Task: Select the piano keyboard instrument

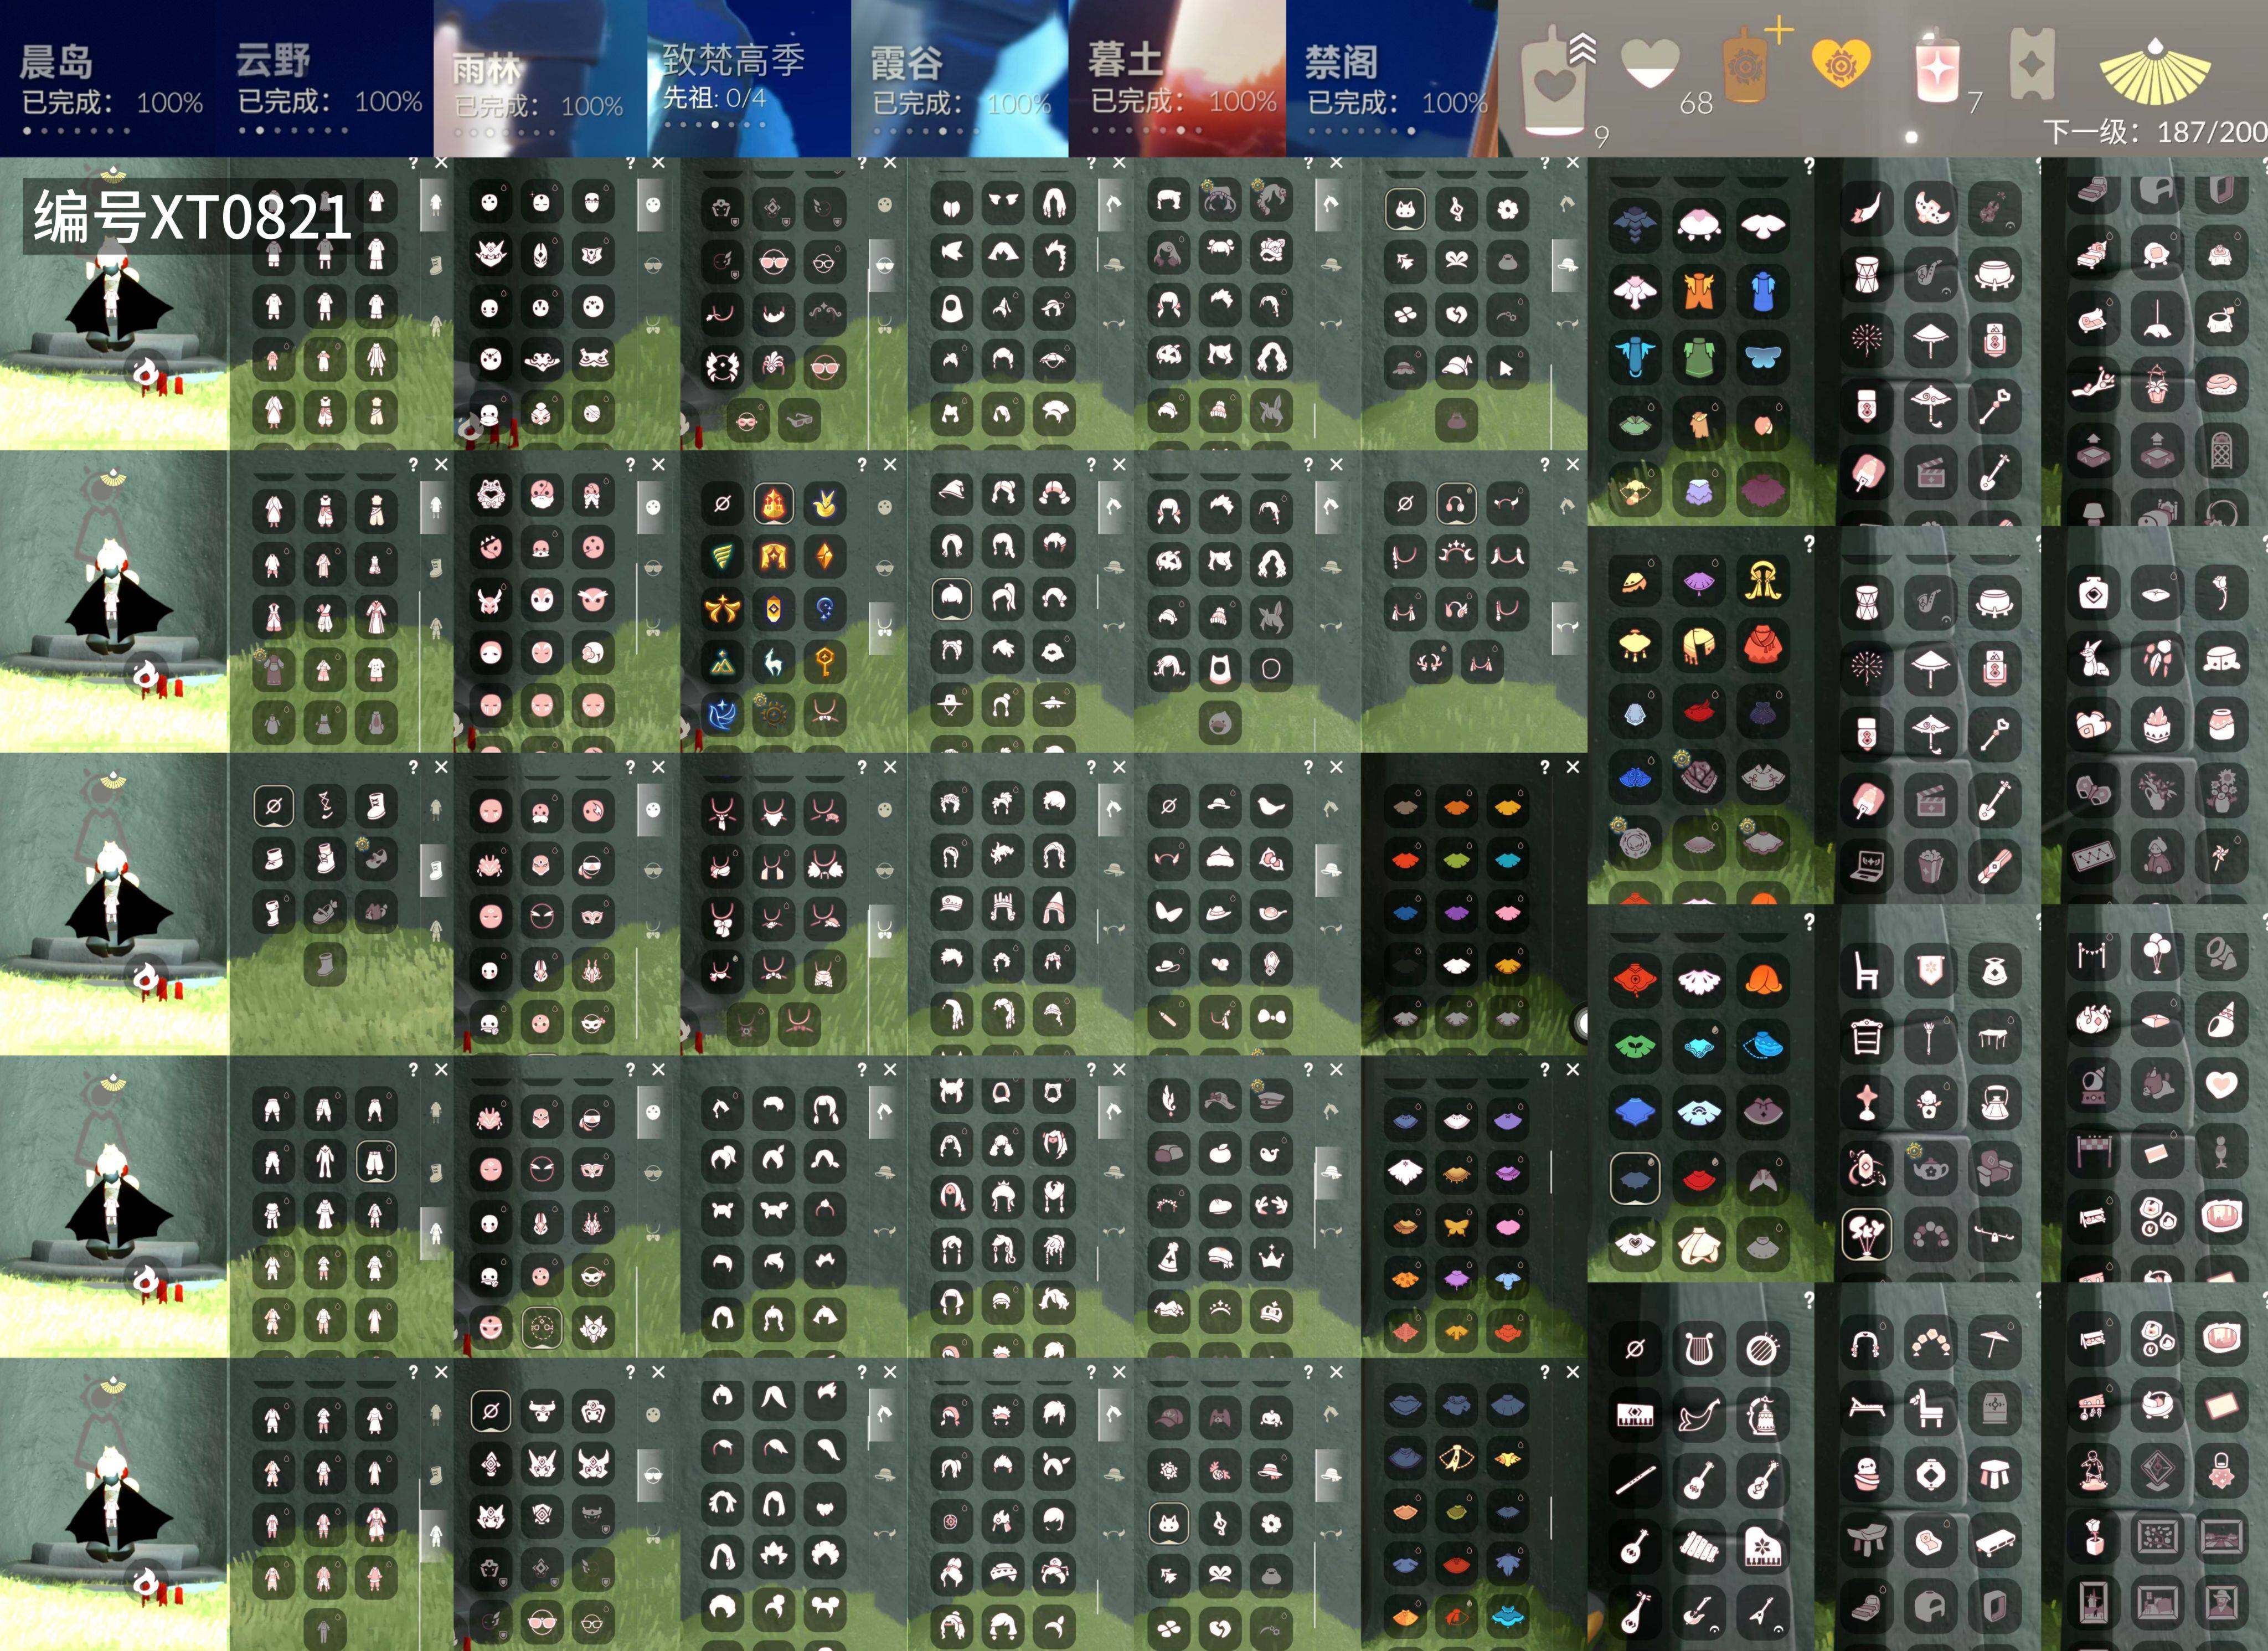Action: pos(1635,1415)
